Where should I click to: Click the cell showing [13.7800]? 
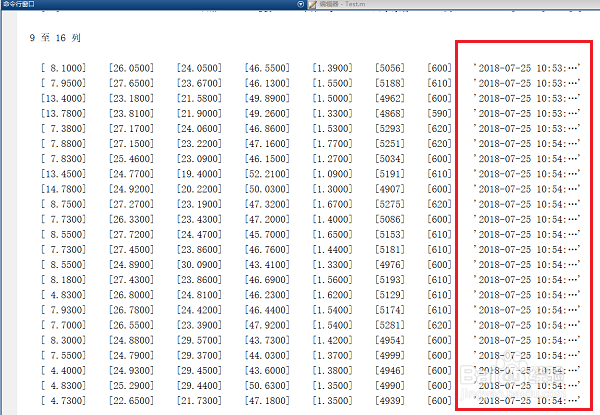pyautogui.click(x=64, y=114)
